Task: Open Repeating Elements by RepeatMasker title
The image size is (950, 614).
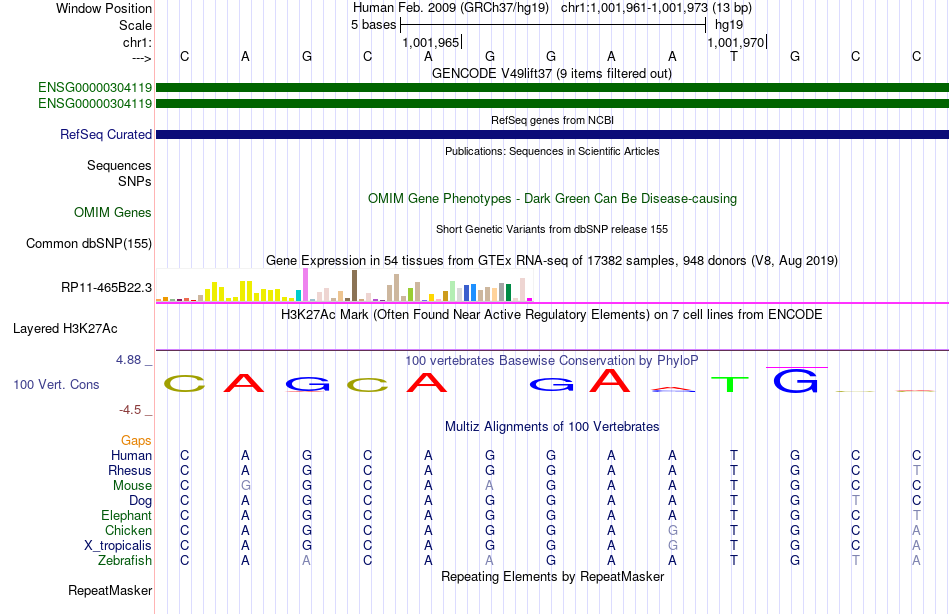Action: (552, 576)
